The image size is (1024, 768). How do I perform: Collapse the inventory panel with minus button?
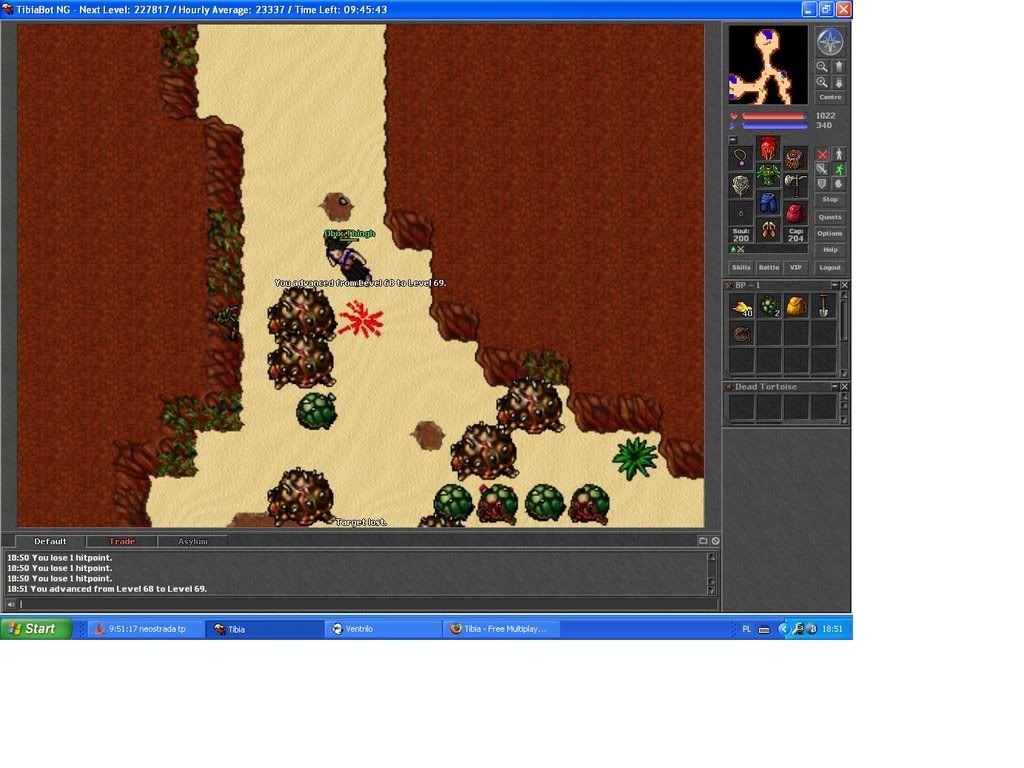(733, 140)
